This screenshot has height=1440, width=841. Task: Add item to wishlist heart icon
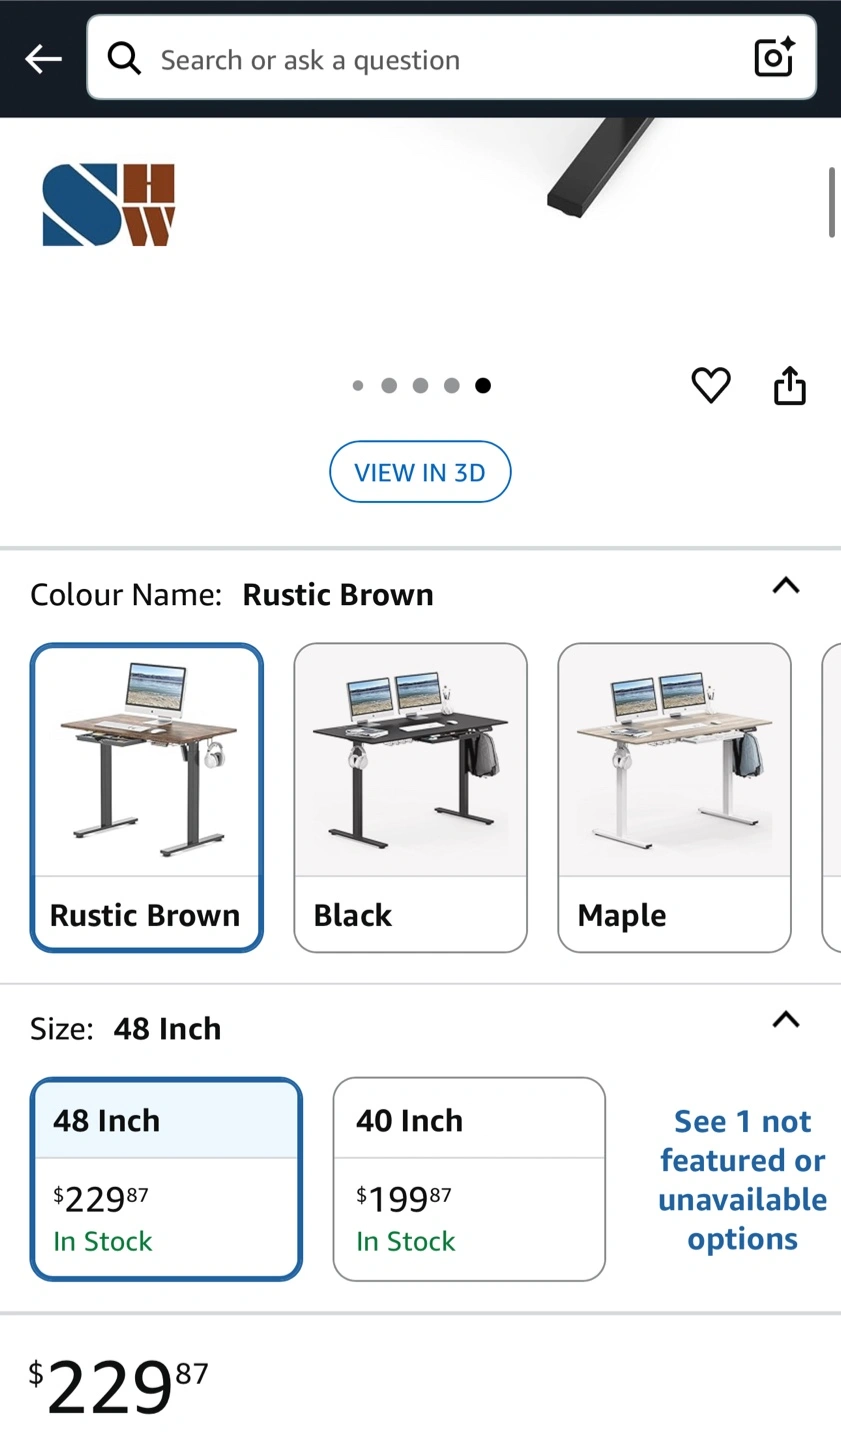tap(711, 385)
